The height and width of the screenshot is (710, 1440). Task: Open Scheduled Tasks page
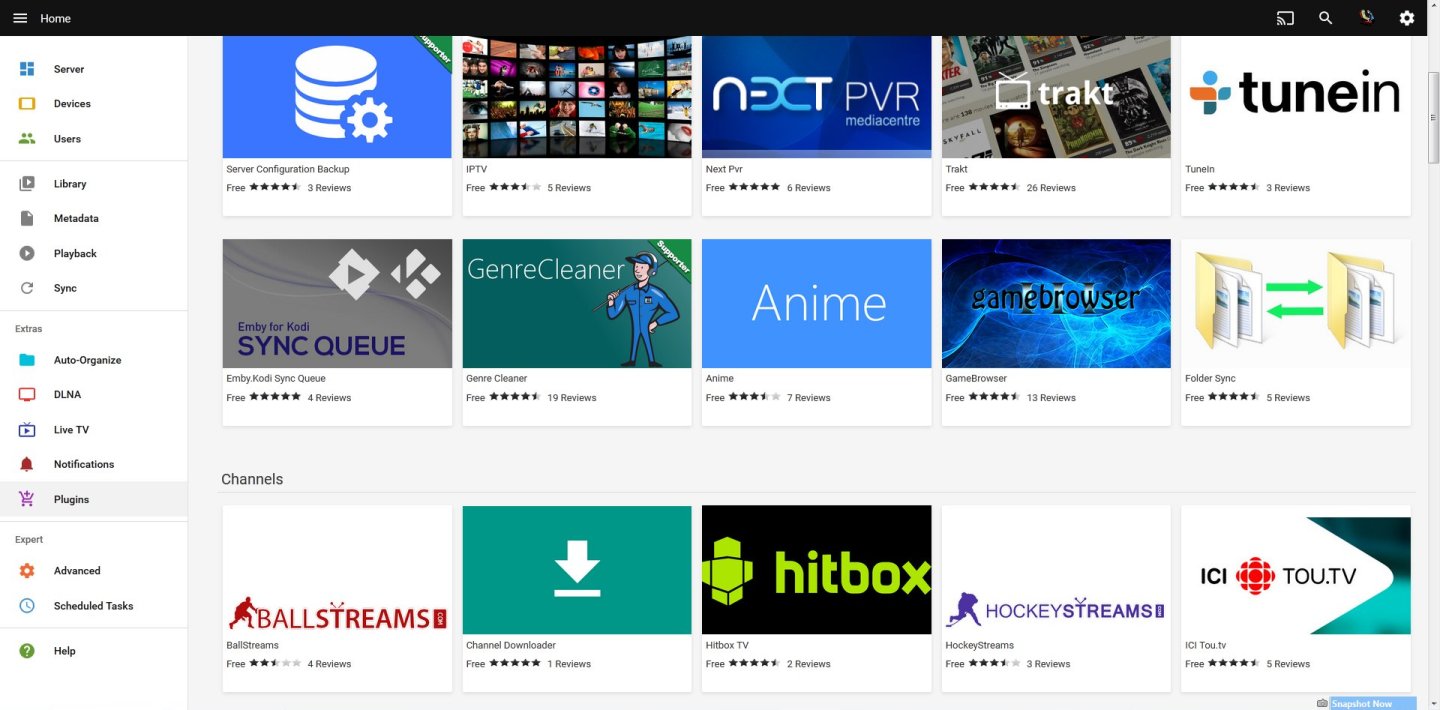click(x=94, y=606)
